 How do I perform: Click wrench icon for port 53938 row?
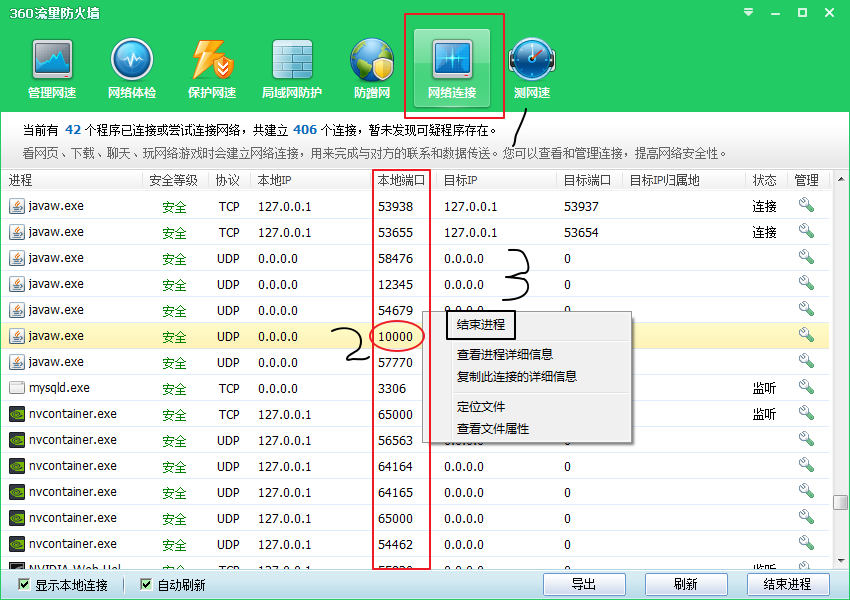806,205
